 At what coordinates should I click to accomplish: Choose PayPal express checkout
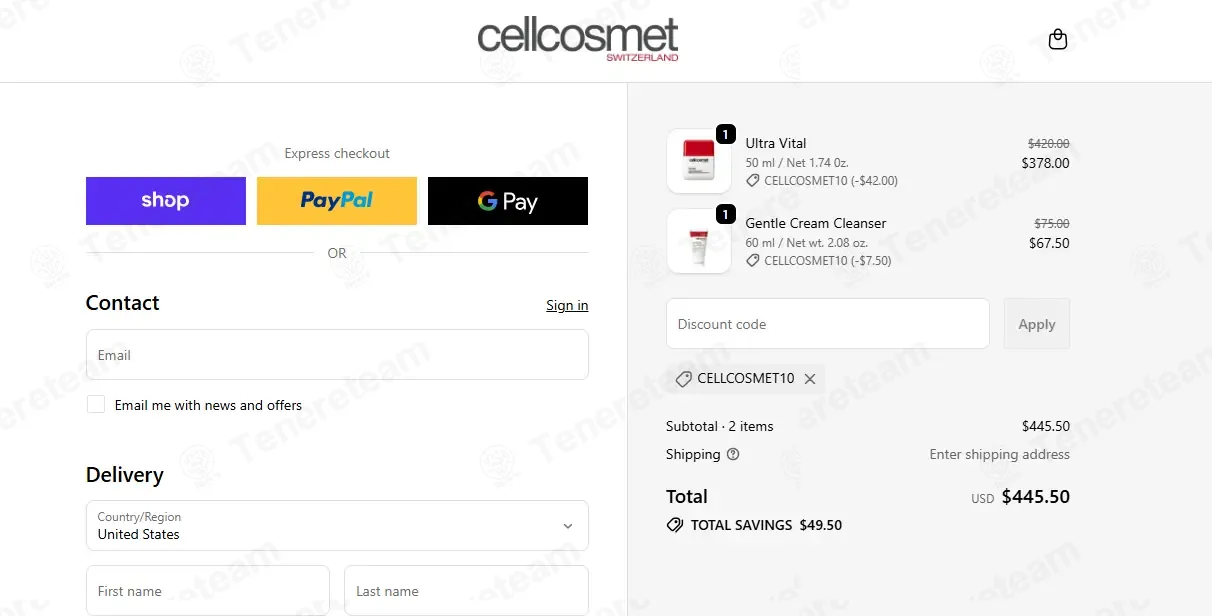pos(337,201)
